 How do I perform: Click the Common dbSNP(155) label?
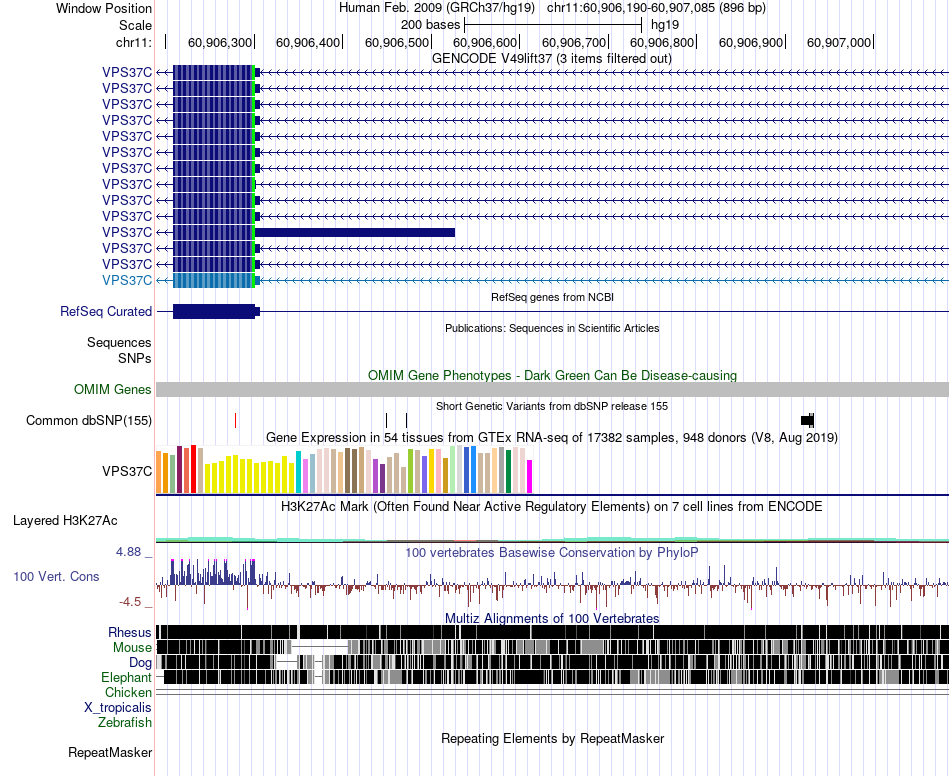pos(89,420)
